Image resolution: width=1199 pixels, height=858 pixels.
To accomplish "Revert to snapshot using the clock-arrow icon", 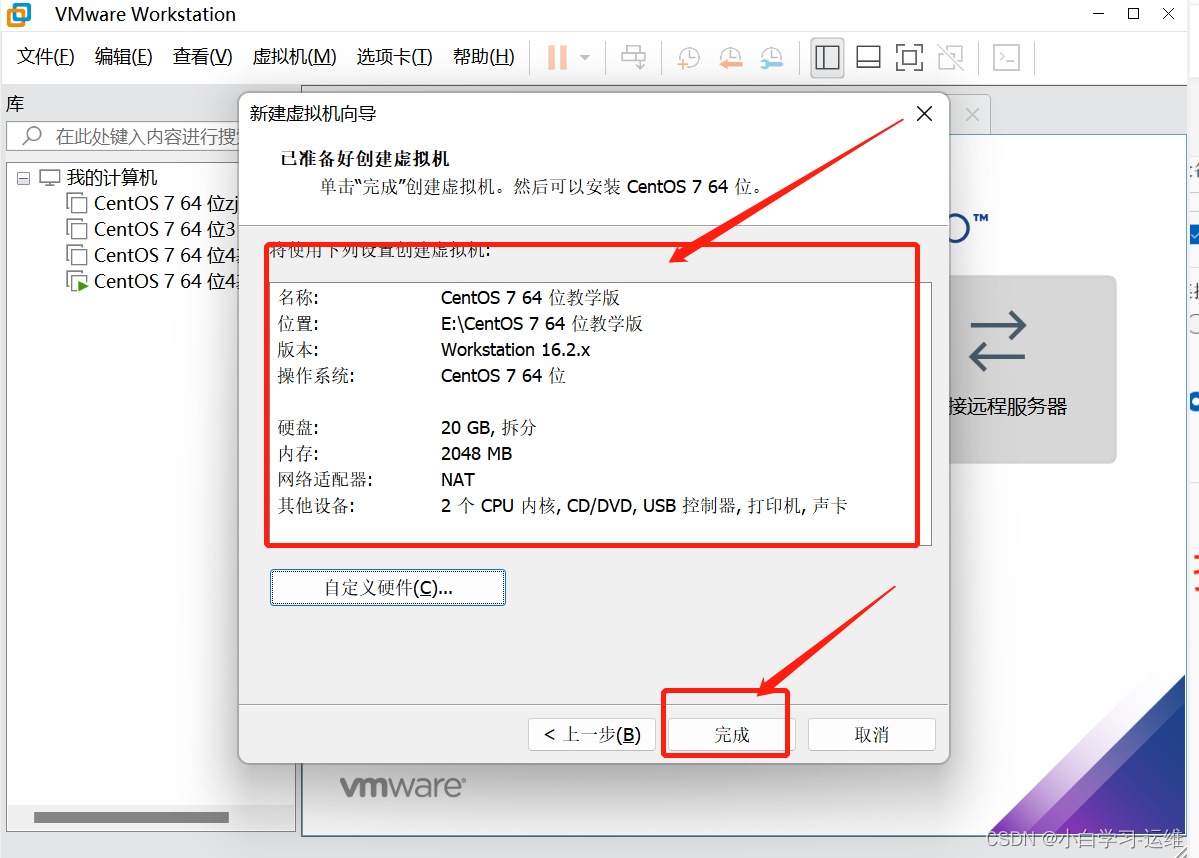I will click(730, 57).
